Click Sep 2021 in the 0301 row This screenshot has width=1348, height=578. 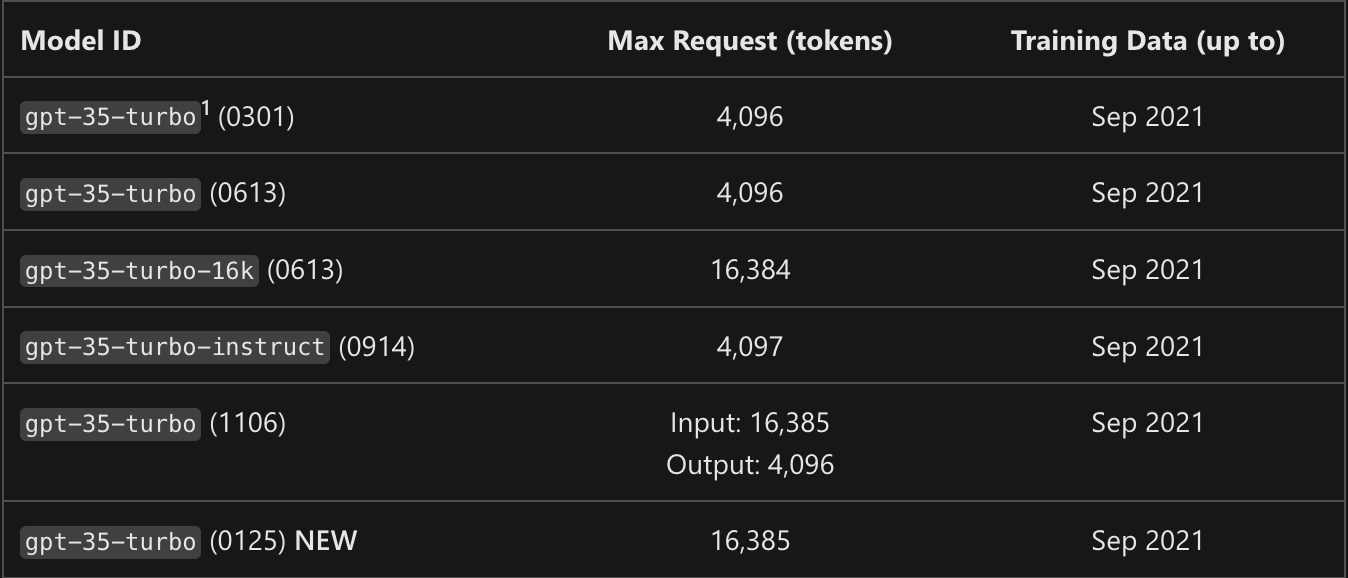point(1147,117)
